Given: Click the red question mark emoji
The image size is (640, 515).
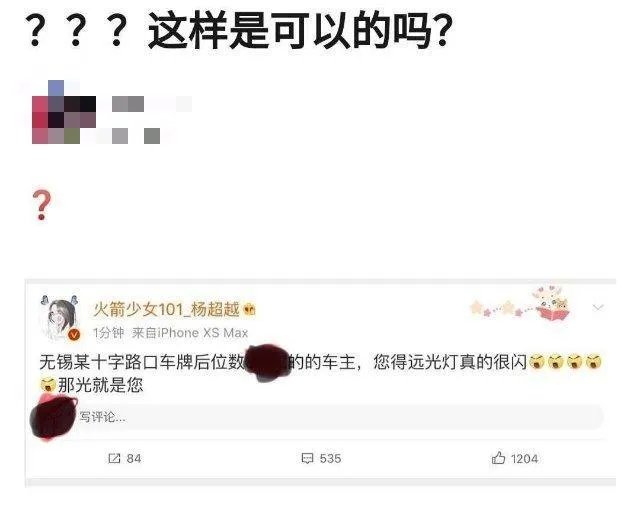Looking at the screenshot, I should [42, 205].
